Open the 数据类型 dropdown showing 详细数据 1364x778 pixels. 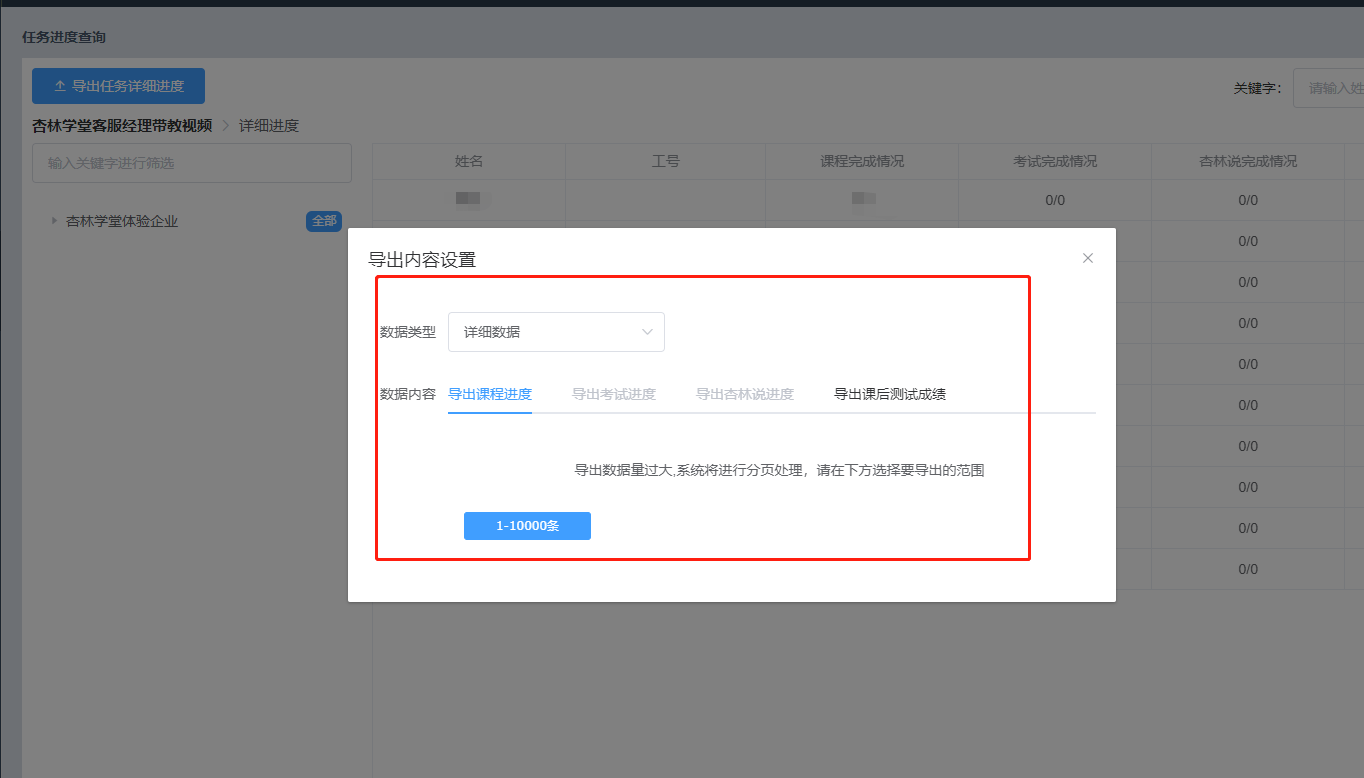(556, 332)
